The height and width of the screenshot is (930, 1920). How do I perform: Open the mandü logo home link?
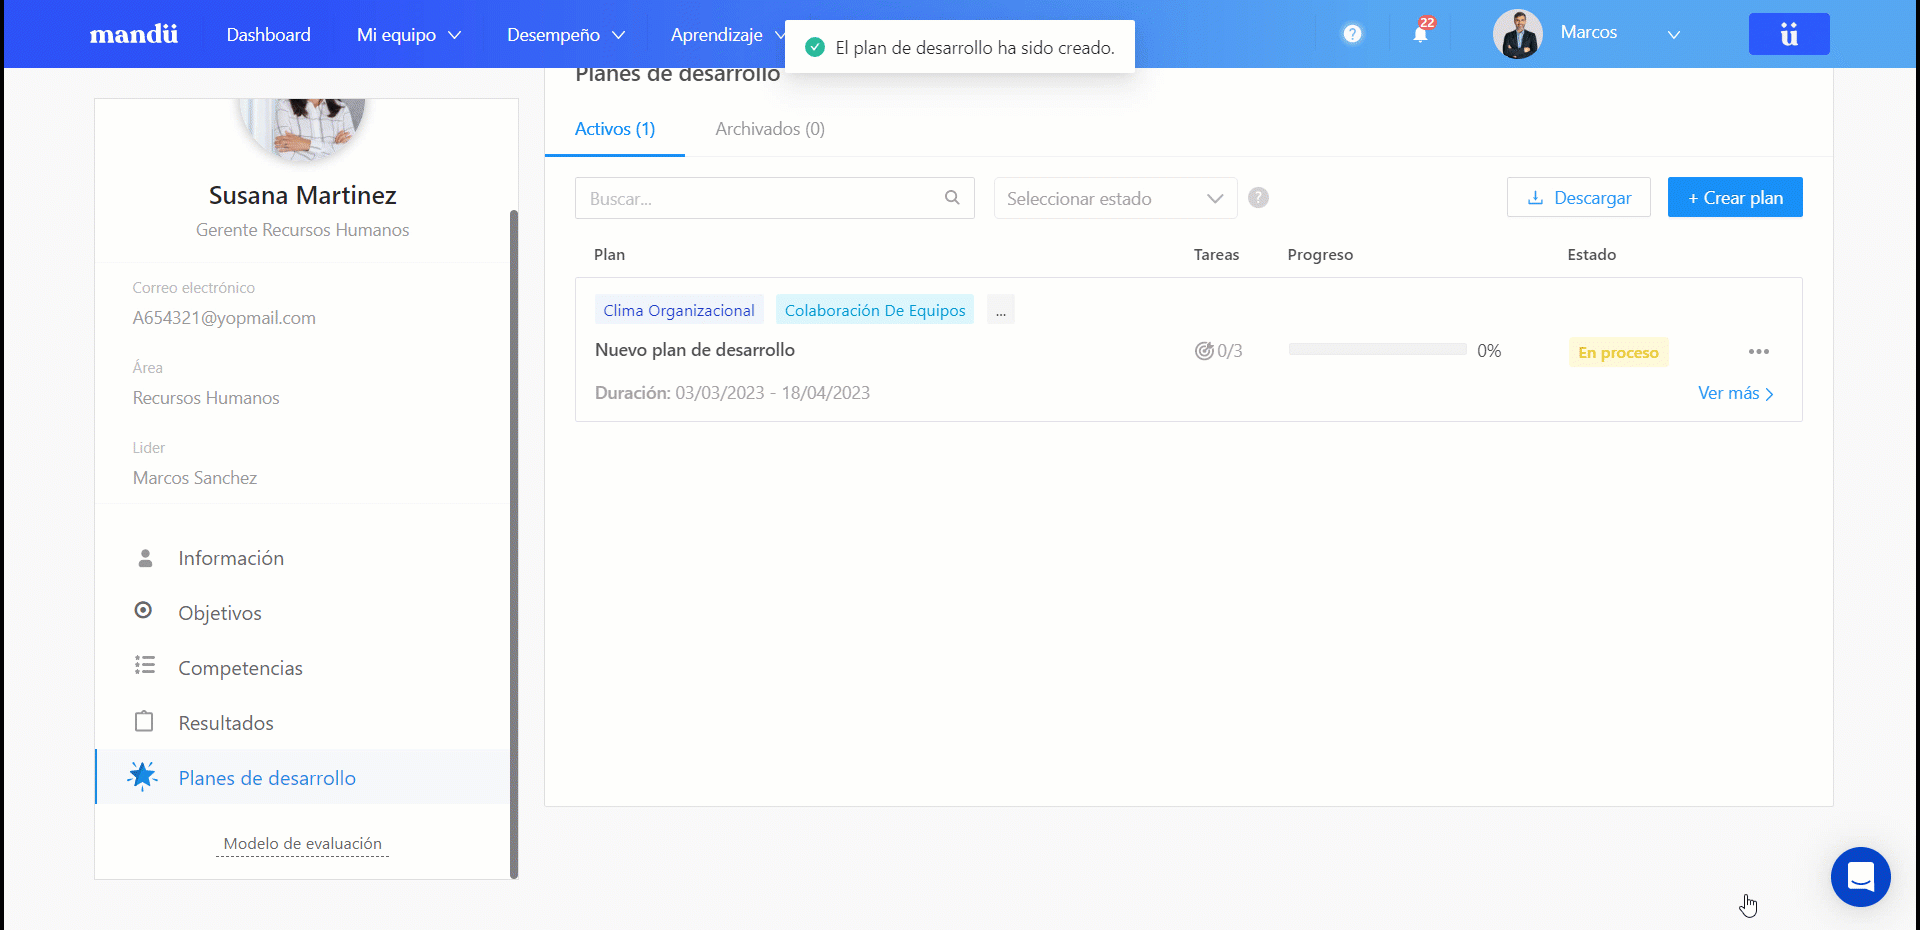(134, 35)
